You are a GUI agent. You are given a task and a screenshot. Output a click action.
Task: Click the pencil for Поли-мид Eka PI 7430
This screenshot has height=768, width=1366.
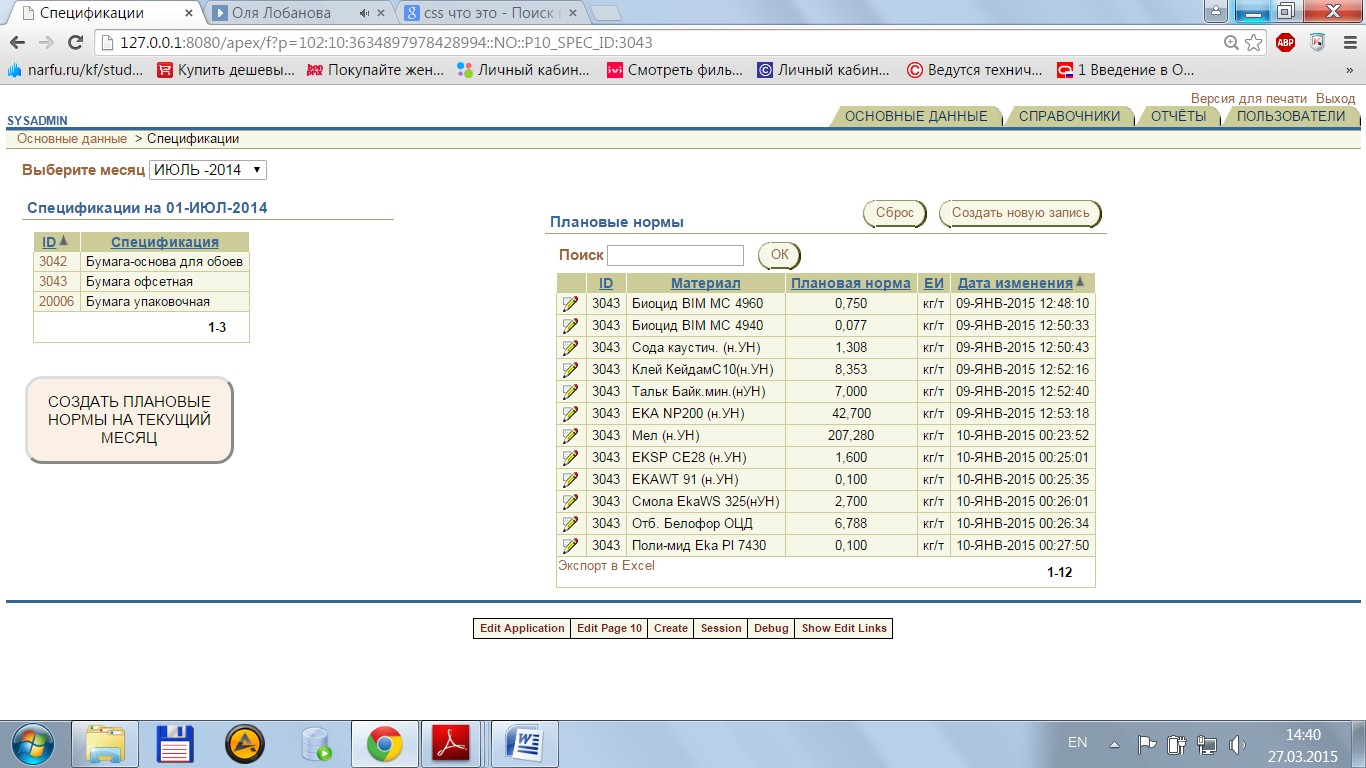click(x=571, y=545)
